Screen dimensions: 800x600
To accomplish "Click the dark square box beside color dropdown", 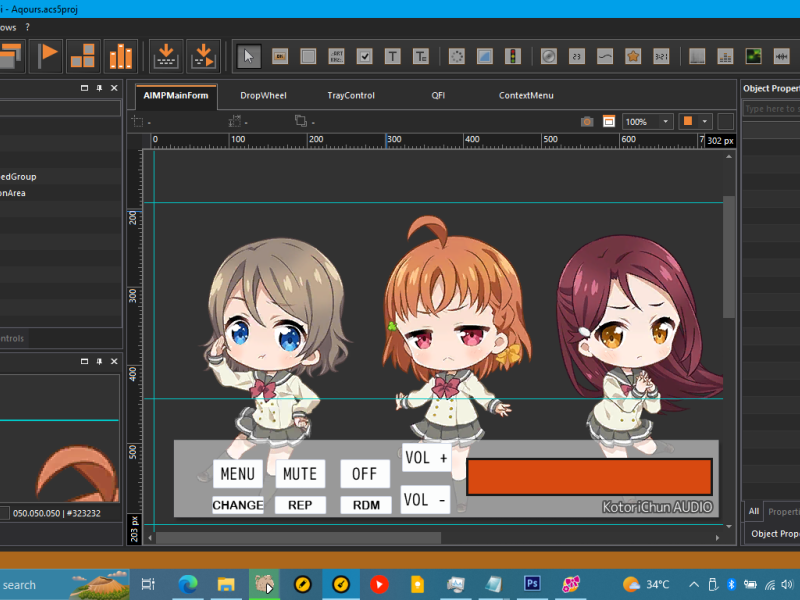I will (726, 121).
